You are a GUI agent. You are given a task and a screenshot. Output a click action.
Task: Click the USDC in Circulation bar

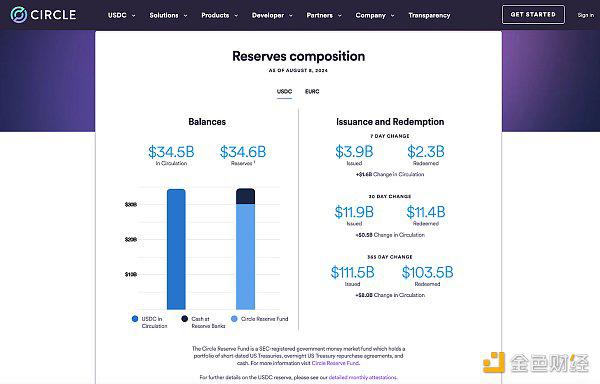pyautogui.click(x=176, y=249)
